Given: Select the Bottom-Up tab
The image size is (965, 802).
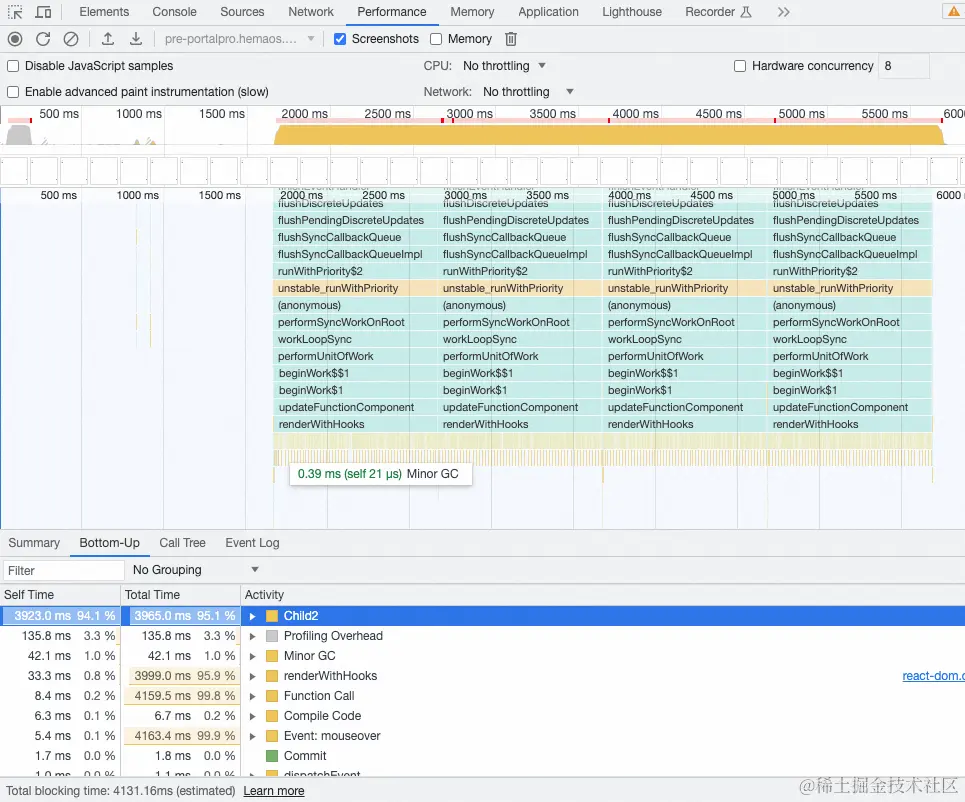Looking at the screenshot, I should coord(110,543).
